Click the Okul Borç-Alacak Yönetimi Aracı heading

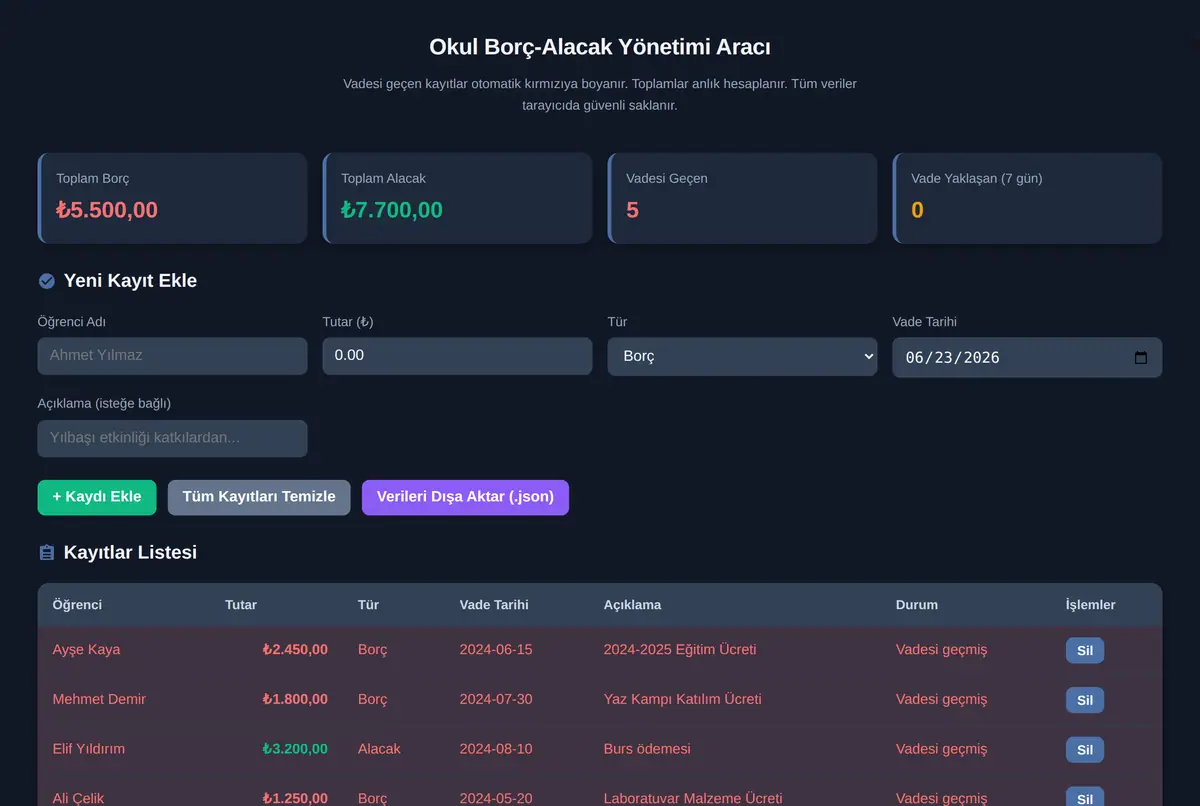tap(600, 47)
